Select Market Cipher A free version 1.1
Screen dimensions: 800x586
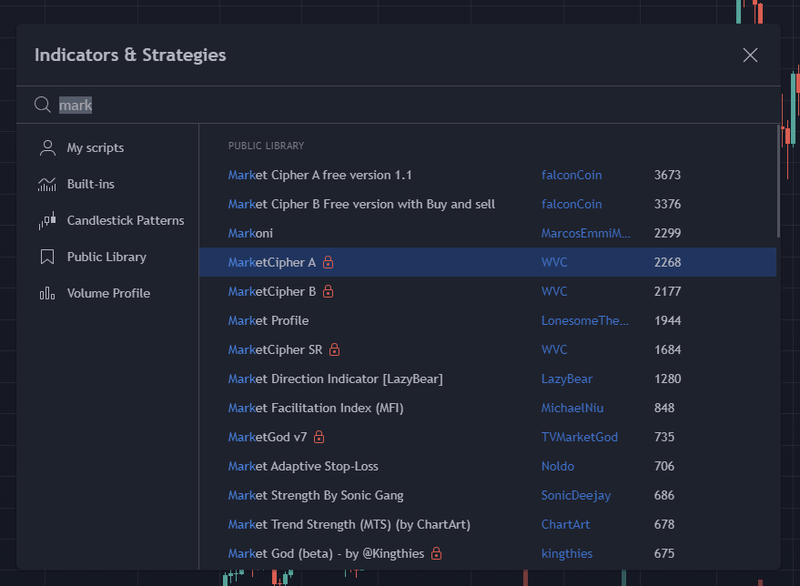click(x=320, y=175)
